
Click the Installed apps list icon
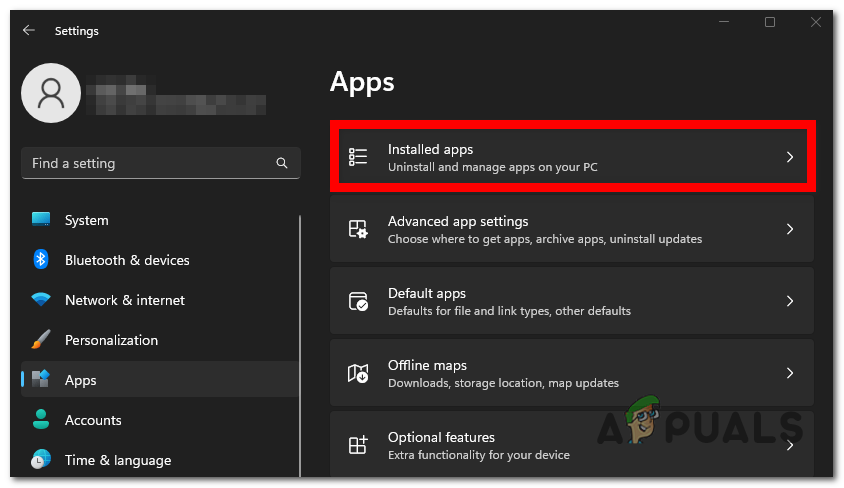358,157
